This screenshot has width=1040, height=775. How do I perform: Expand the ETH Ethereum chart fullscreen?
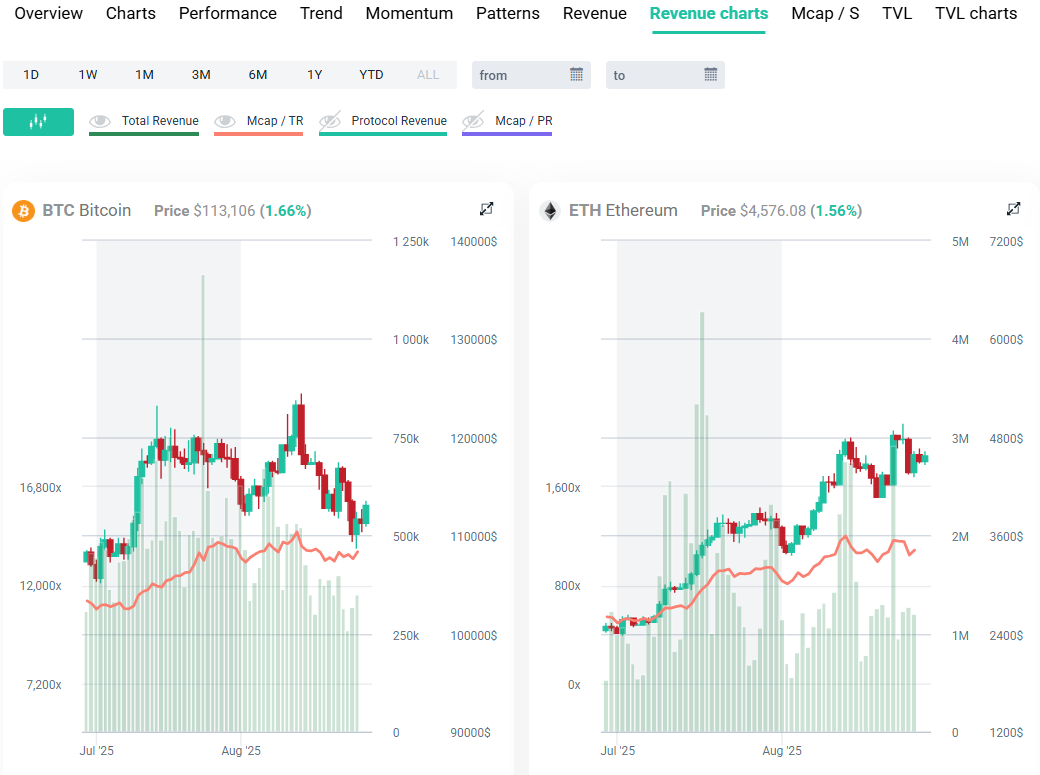(1013, 209)
